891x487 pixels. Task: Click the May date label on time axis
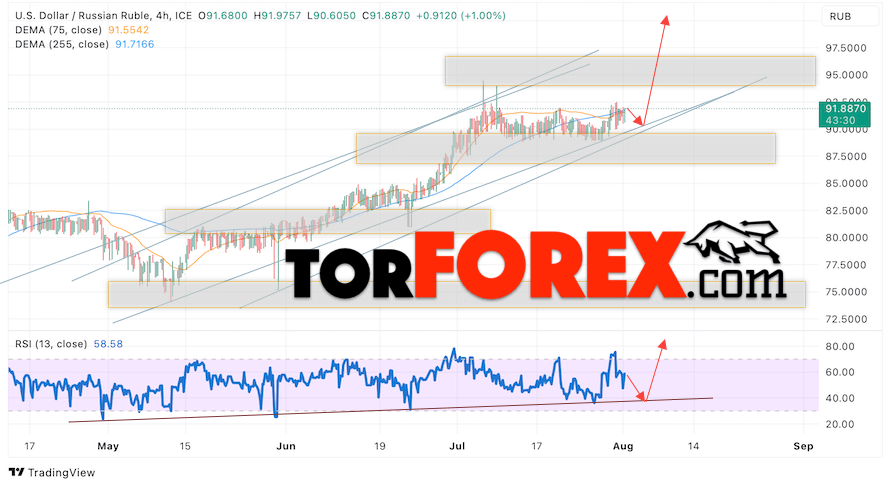(108, 446)
